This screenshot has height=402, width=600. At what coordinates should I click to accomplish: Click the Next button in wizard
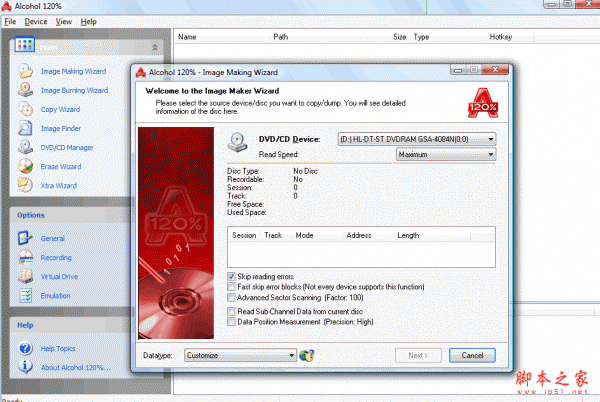coord(418,355)
